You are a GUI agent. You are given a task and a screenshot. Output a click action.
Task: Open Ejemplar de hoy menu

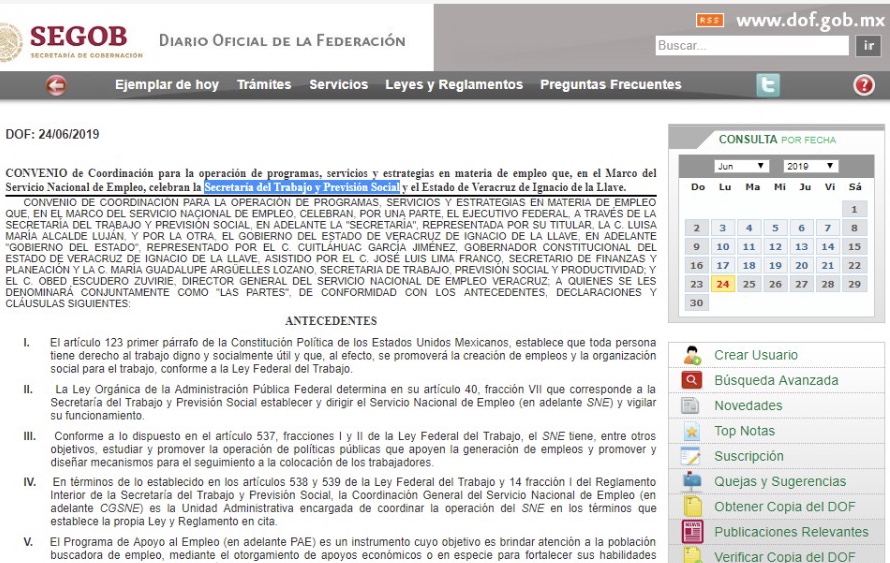click(167, 85)
